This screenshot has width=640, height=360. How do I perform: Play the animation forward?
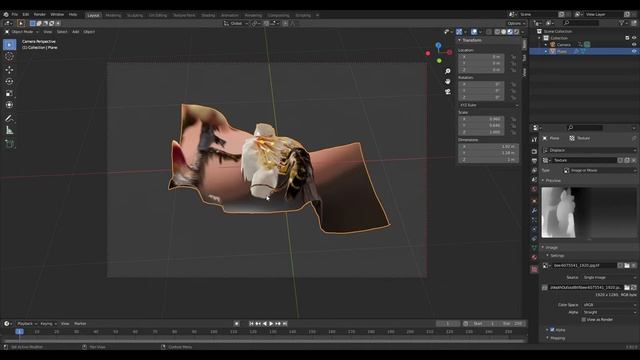(x=271, y=324)
